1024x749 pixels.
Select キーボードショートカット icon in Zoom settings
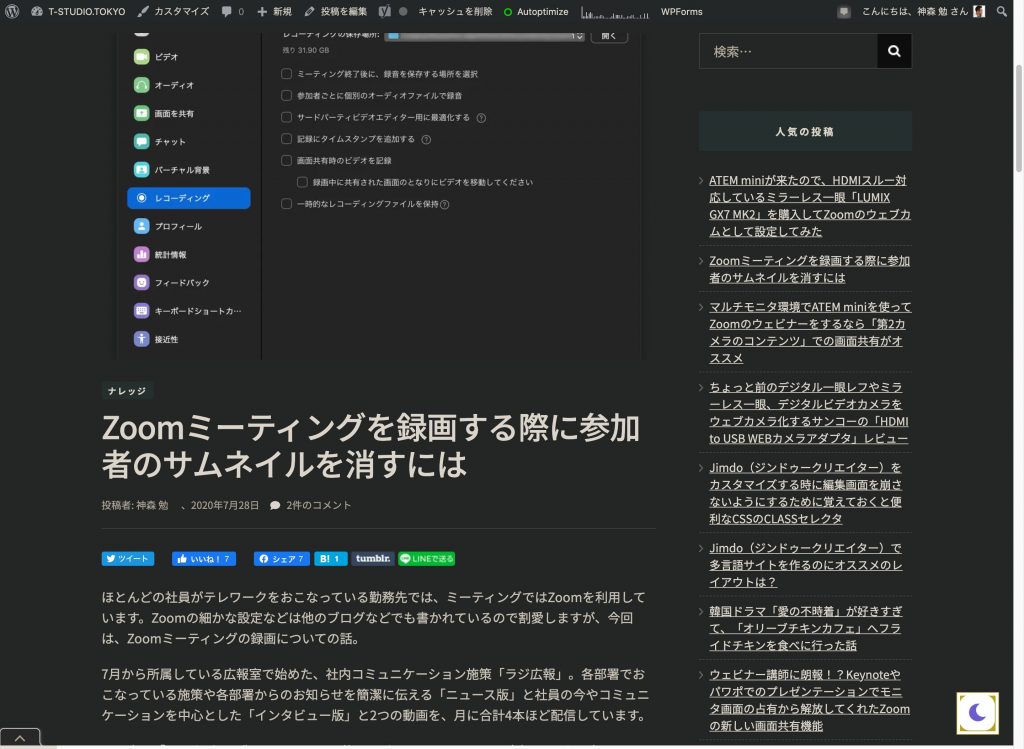tap(142, 311)
